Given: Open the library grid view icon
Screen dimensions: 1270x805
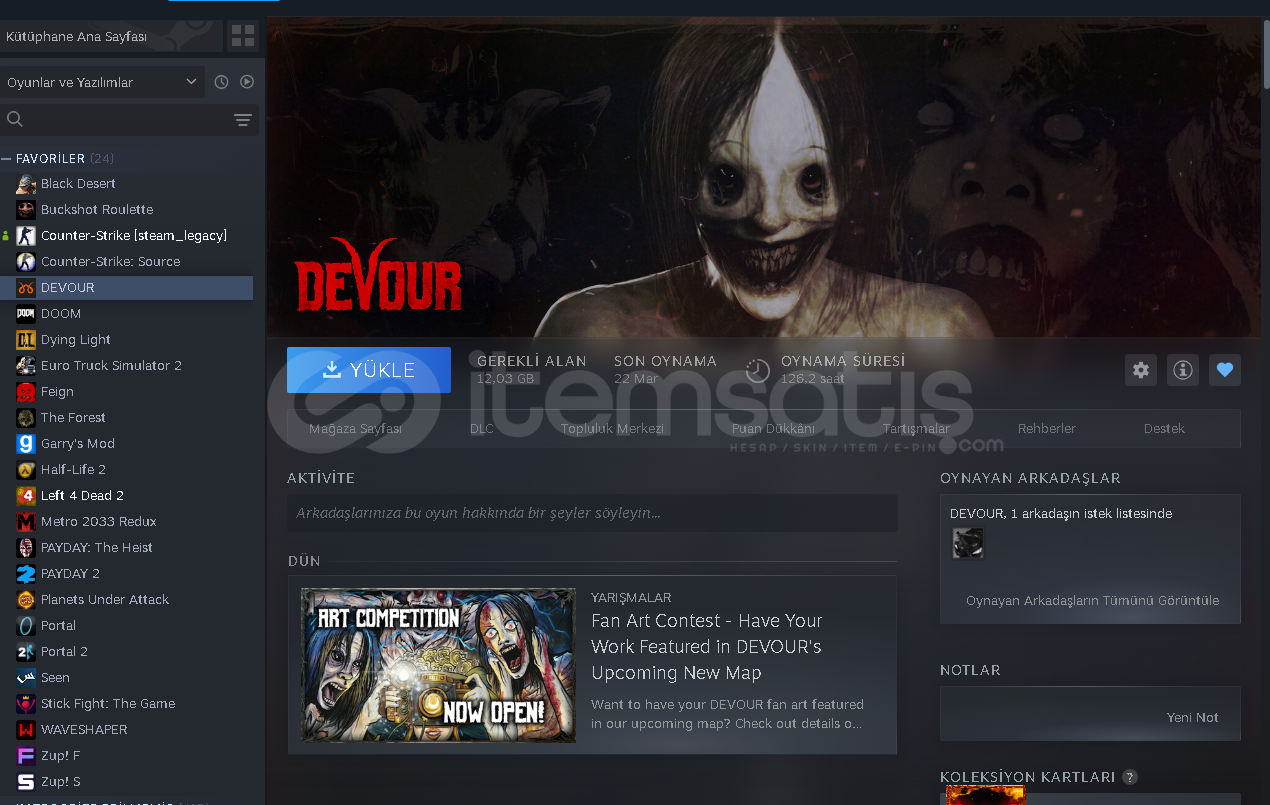Looking at the screenshot, I should [x=243, y=36].
